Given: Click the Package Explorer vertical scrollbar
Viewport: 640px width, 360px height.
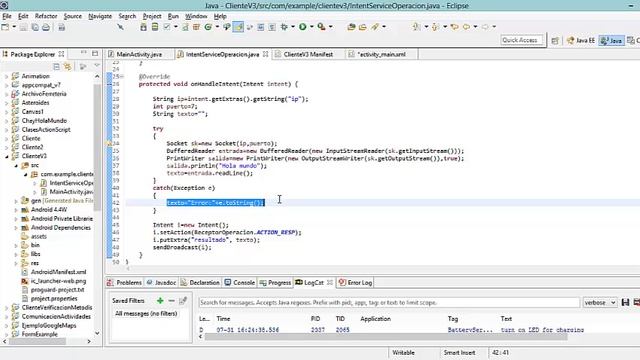Looking at the screenshot, I should click(97, 147).
